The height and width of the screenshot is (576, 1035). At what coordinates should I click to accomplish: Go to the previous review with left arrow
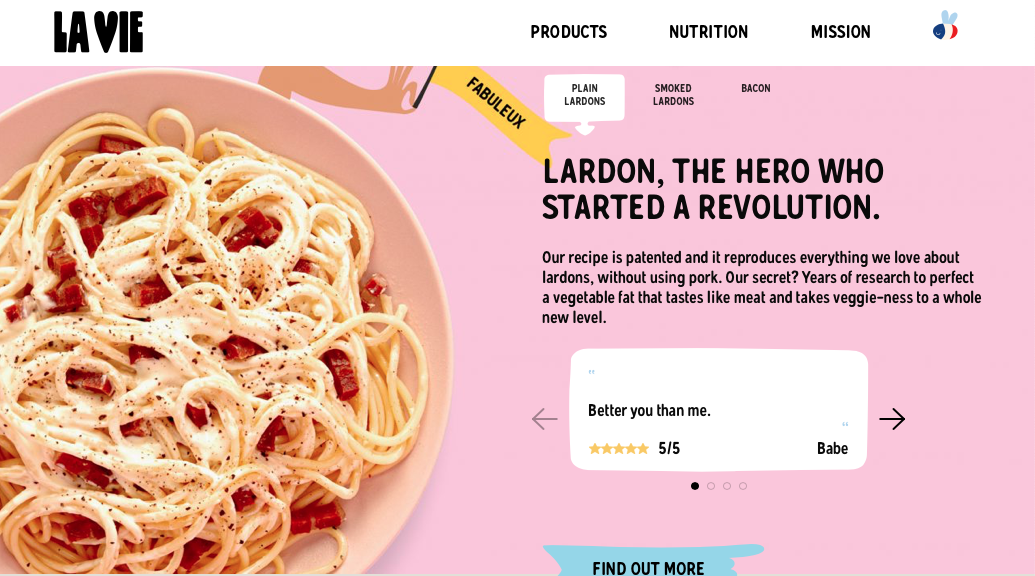coord(544,419)
